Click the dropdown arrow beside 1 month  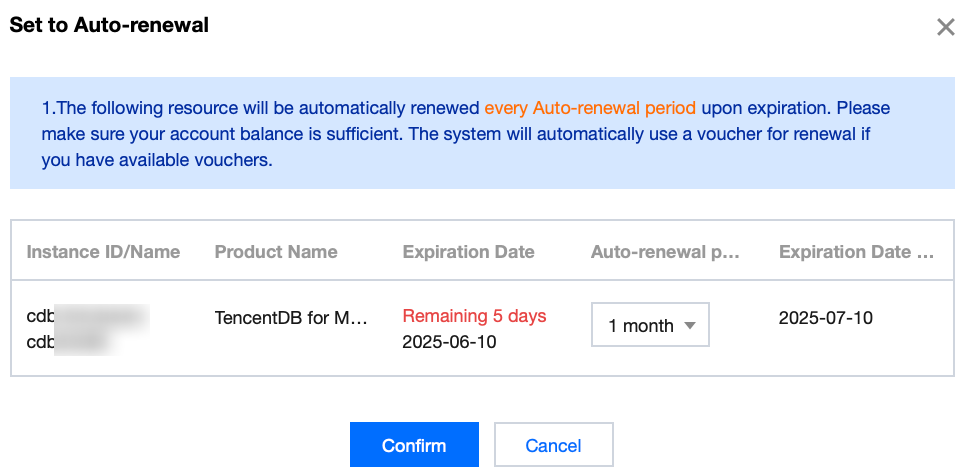click(691, 326)
